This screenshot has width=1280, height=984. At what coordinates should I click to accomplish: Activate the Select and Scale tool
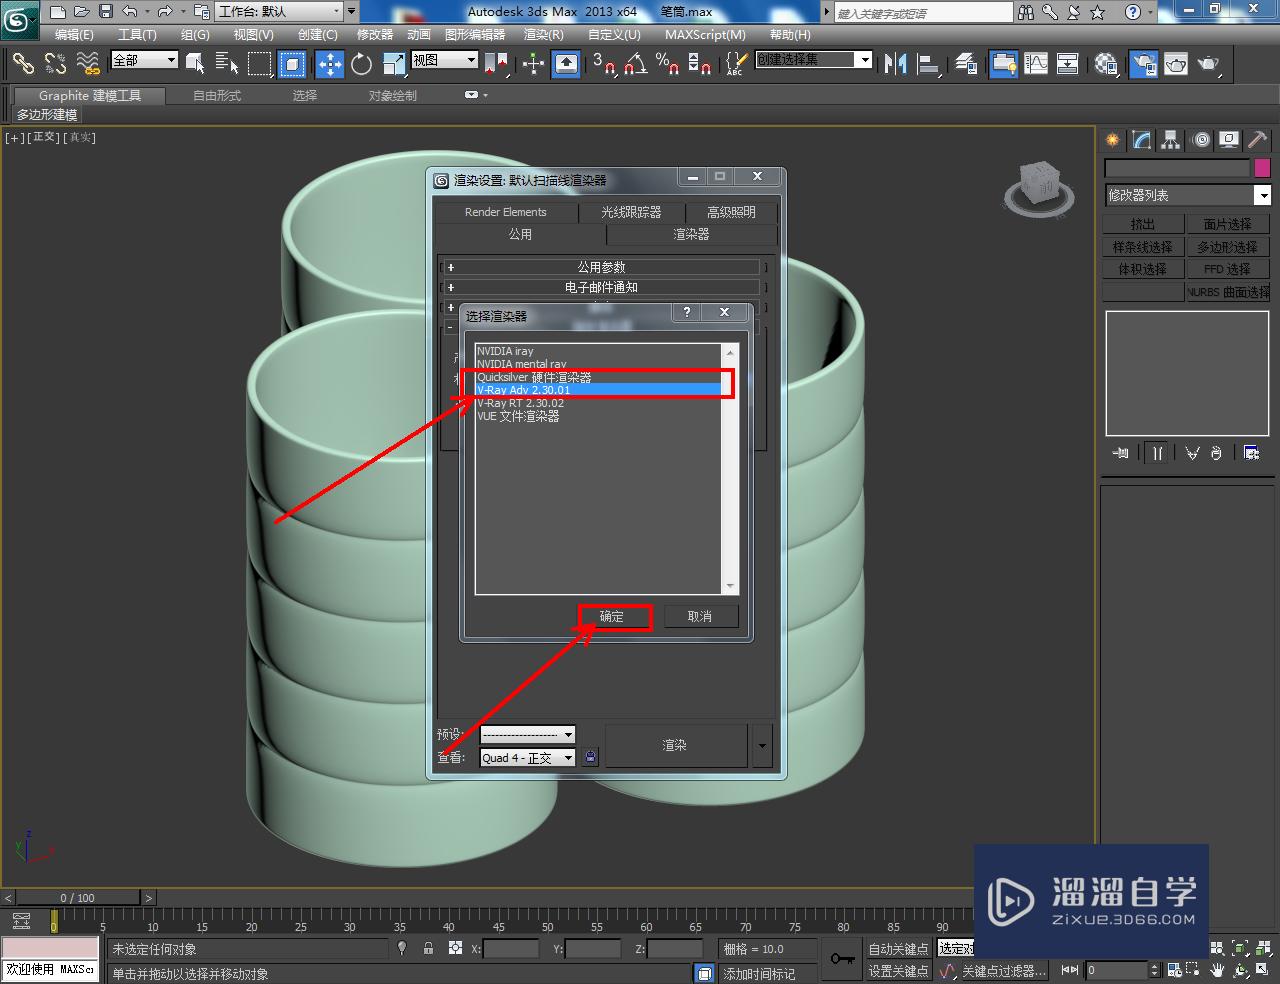pos(394,64)
